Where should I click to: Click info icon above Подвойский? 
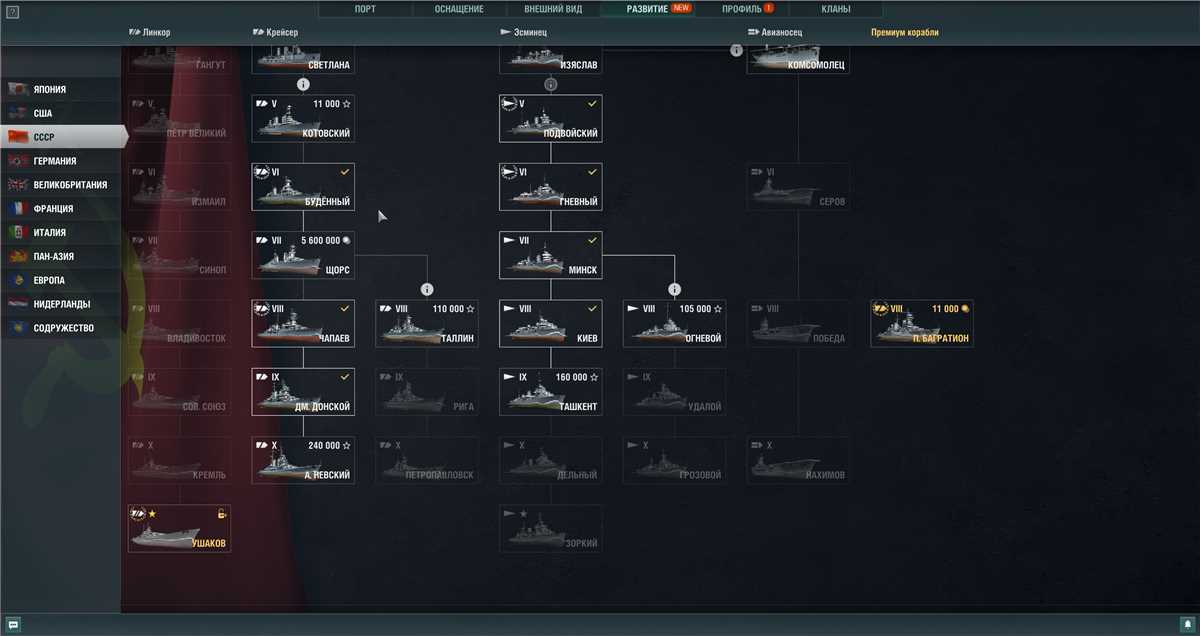pos(550,85)
